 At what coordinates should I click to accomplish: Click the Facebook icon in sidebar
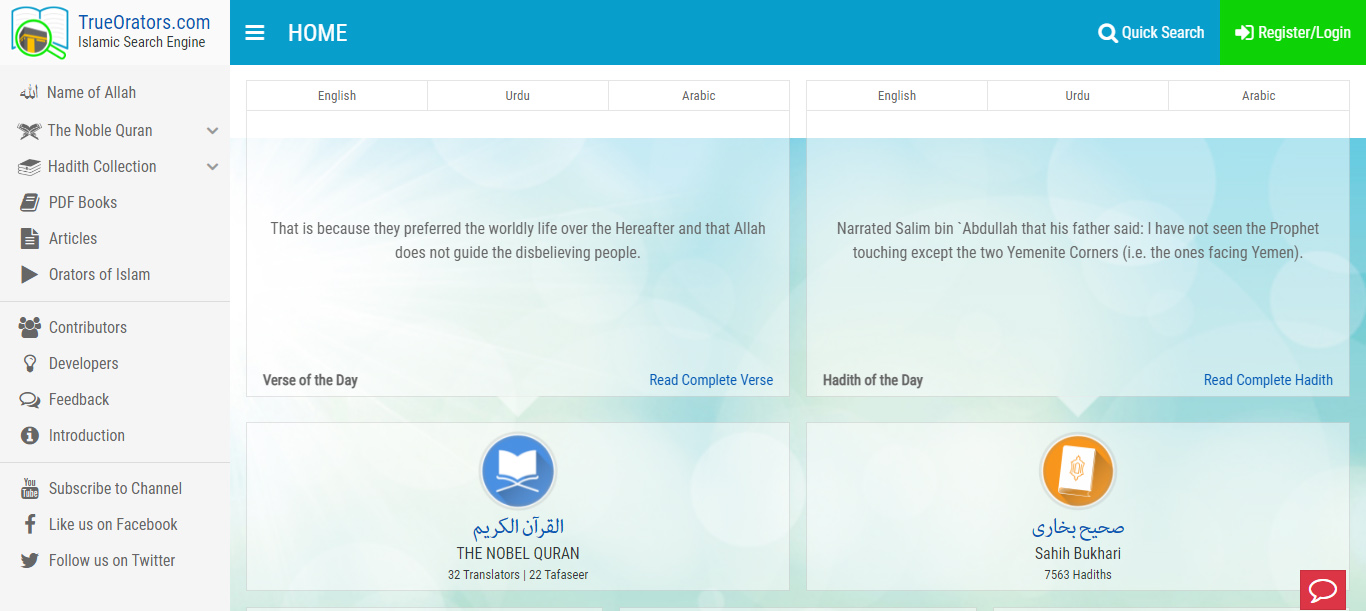click(30, 525)
